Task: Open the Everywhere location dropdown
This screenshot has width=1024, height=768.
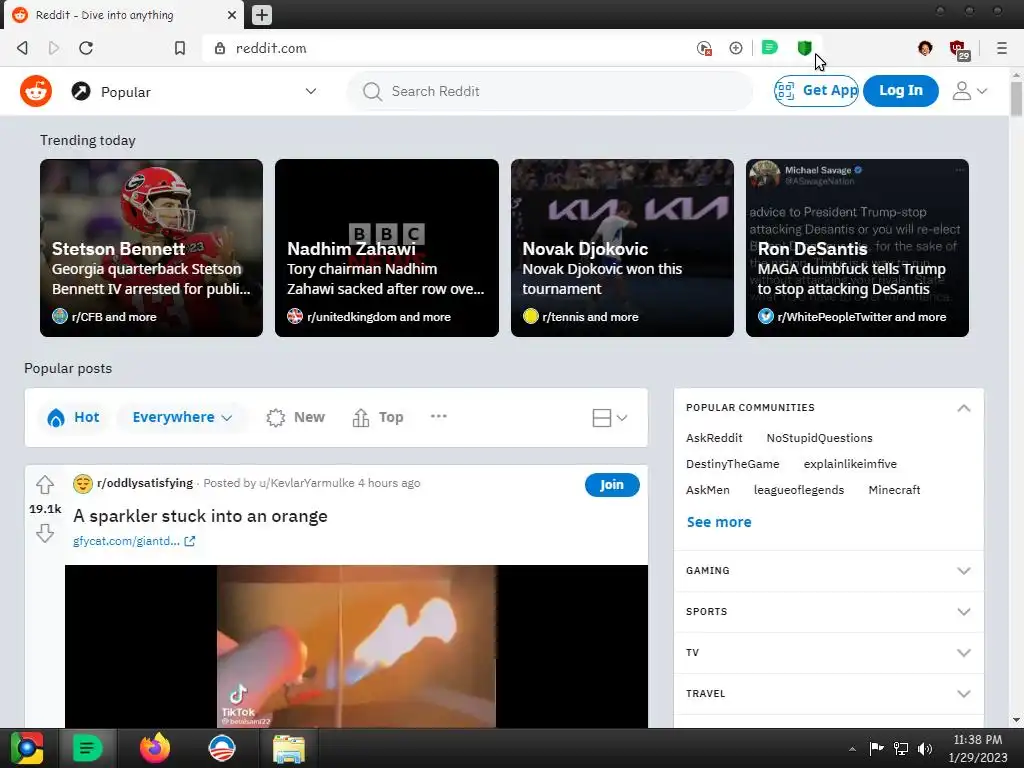Action: (x=182, y=417)
